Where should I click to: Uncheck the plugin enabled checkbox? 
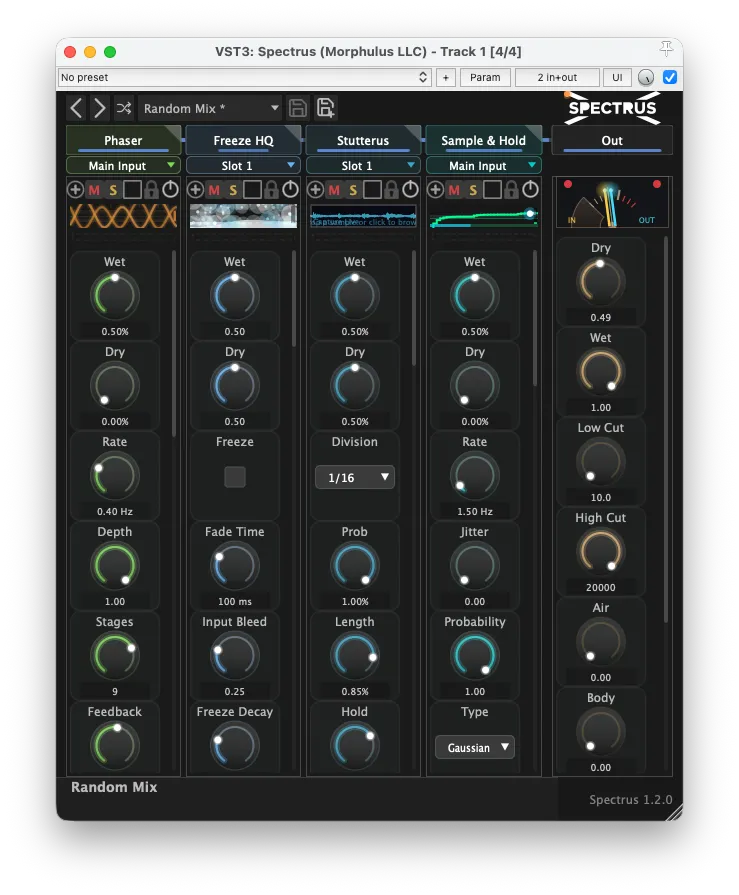point(670,77)
